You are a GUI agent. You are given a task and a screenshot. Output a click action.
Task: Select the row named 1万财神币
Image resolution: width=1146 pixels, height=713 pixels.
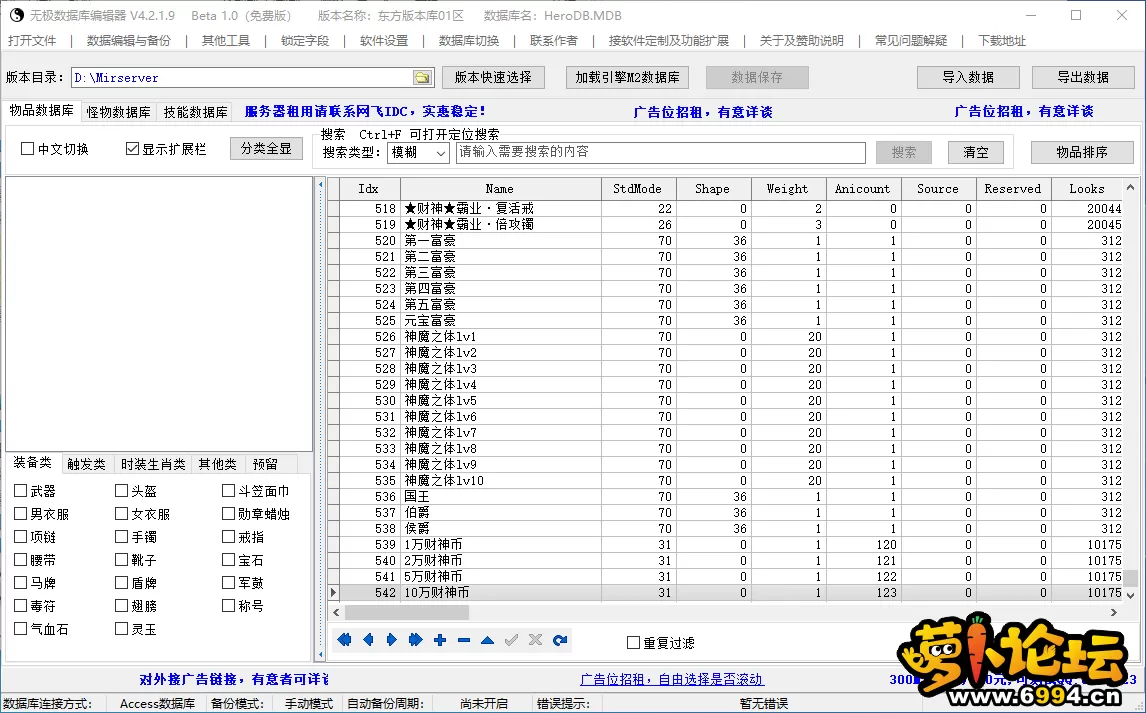point(726,544)
